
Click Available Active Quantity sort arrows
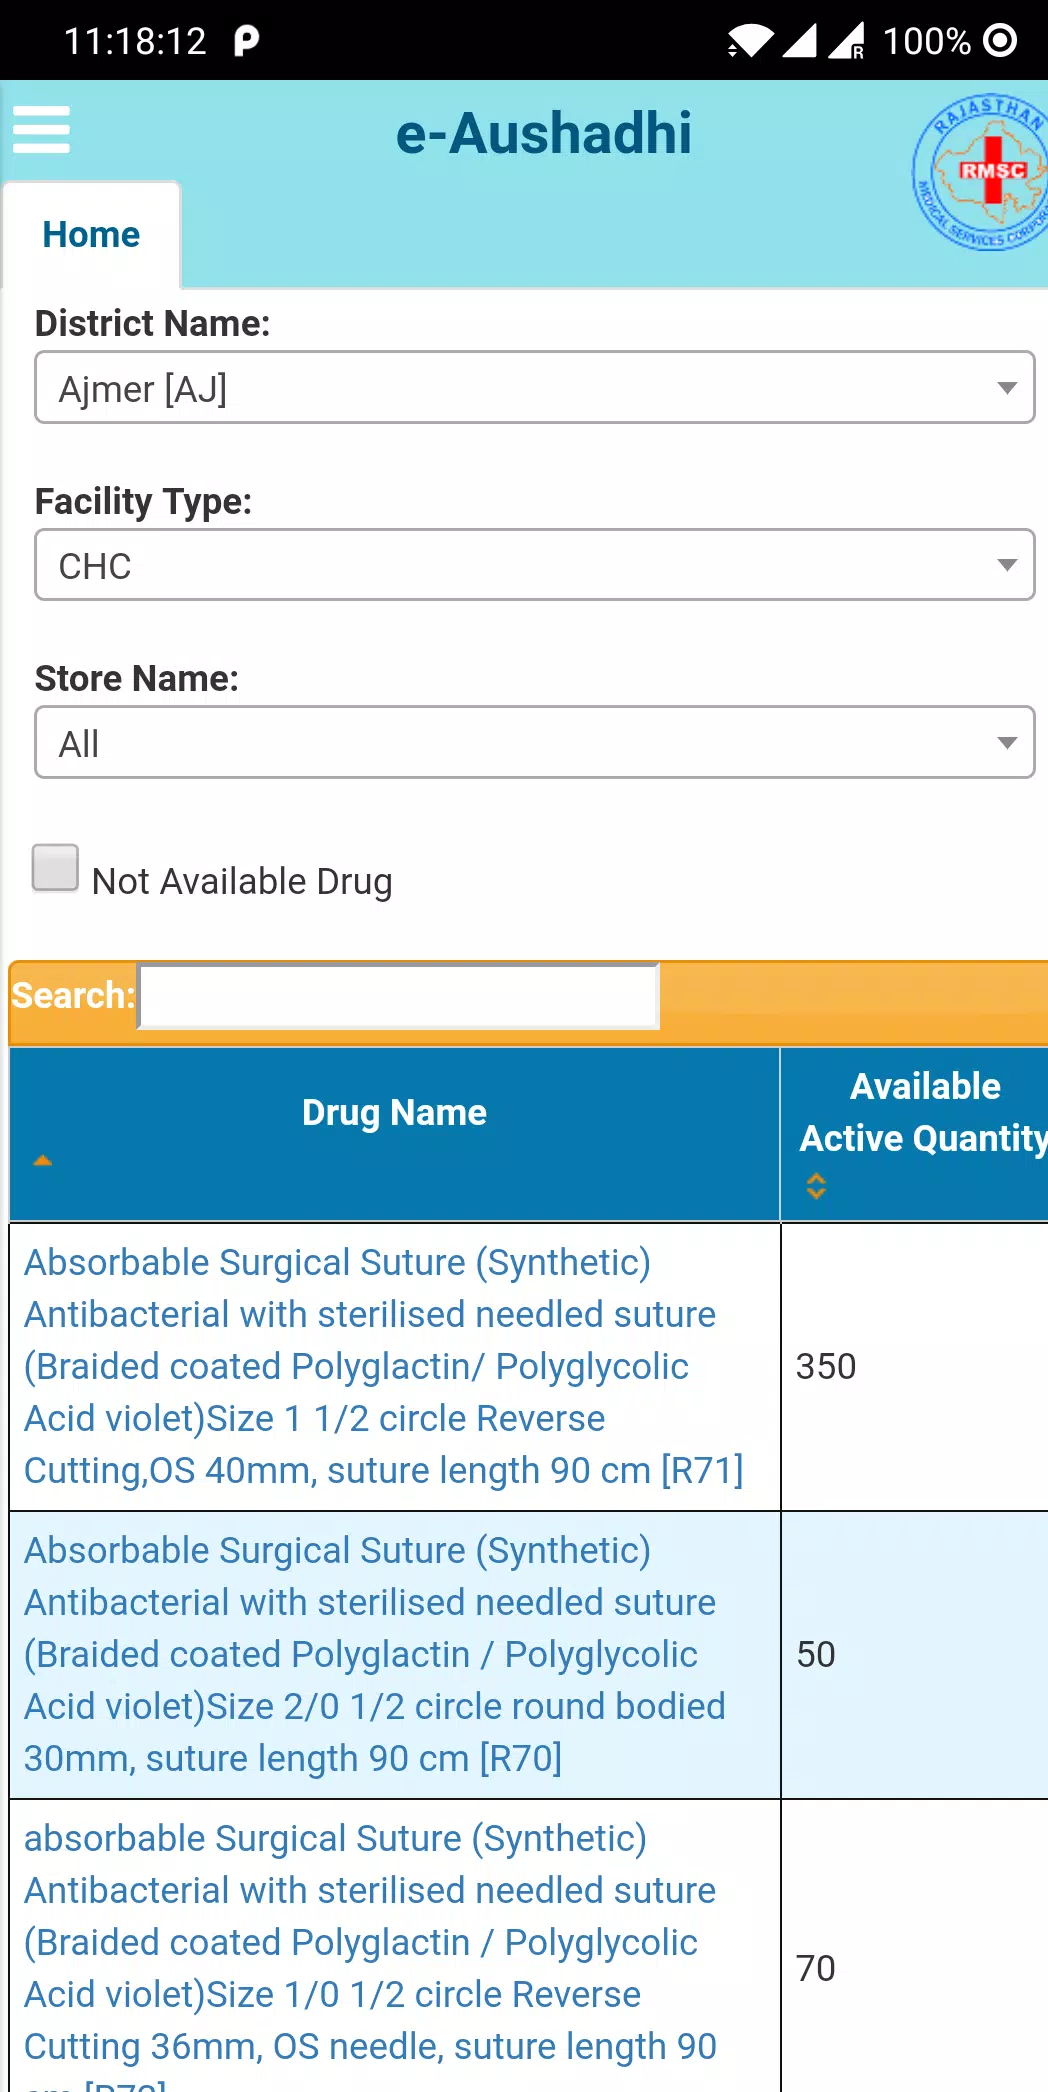(816, 1186)
